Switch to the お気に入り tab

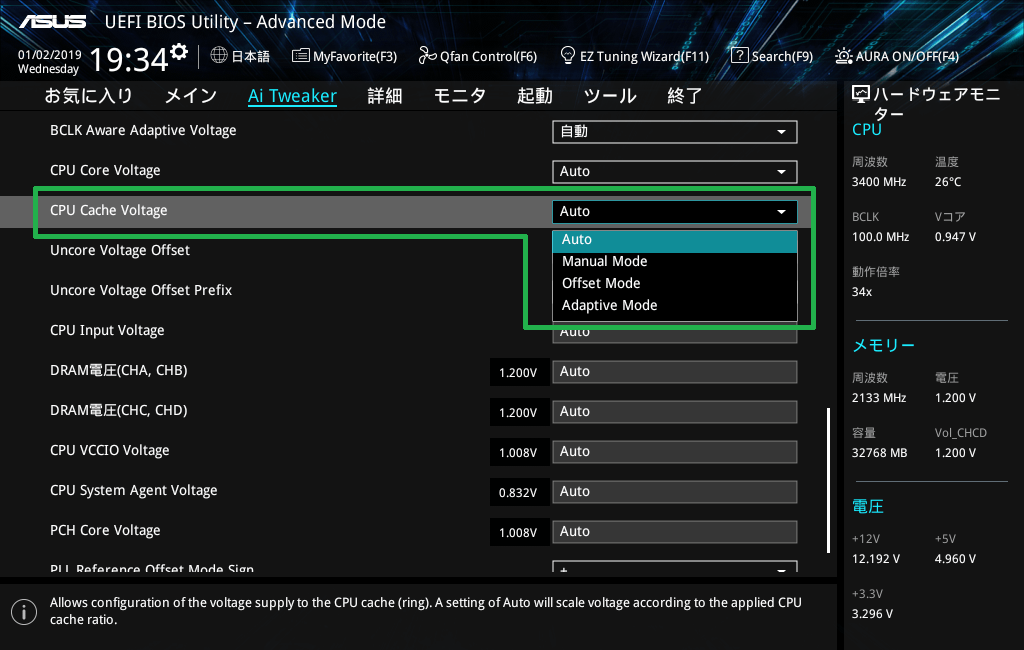pos(88,96)
